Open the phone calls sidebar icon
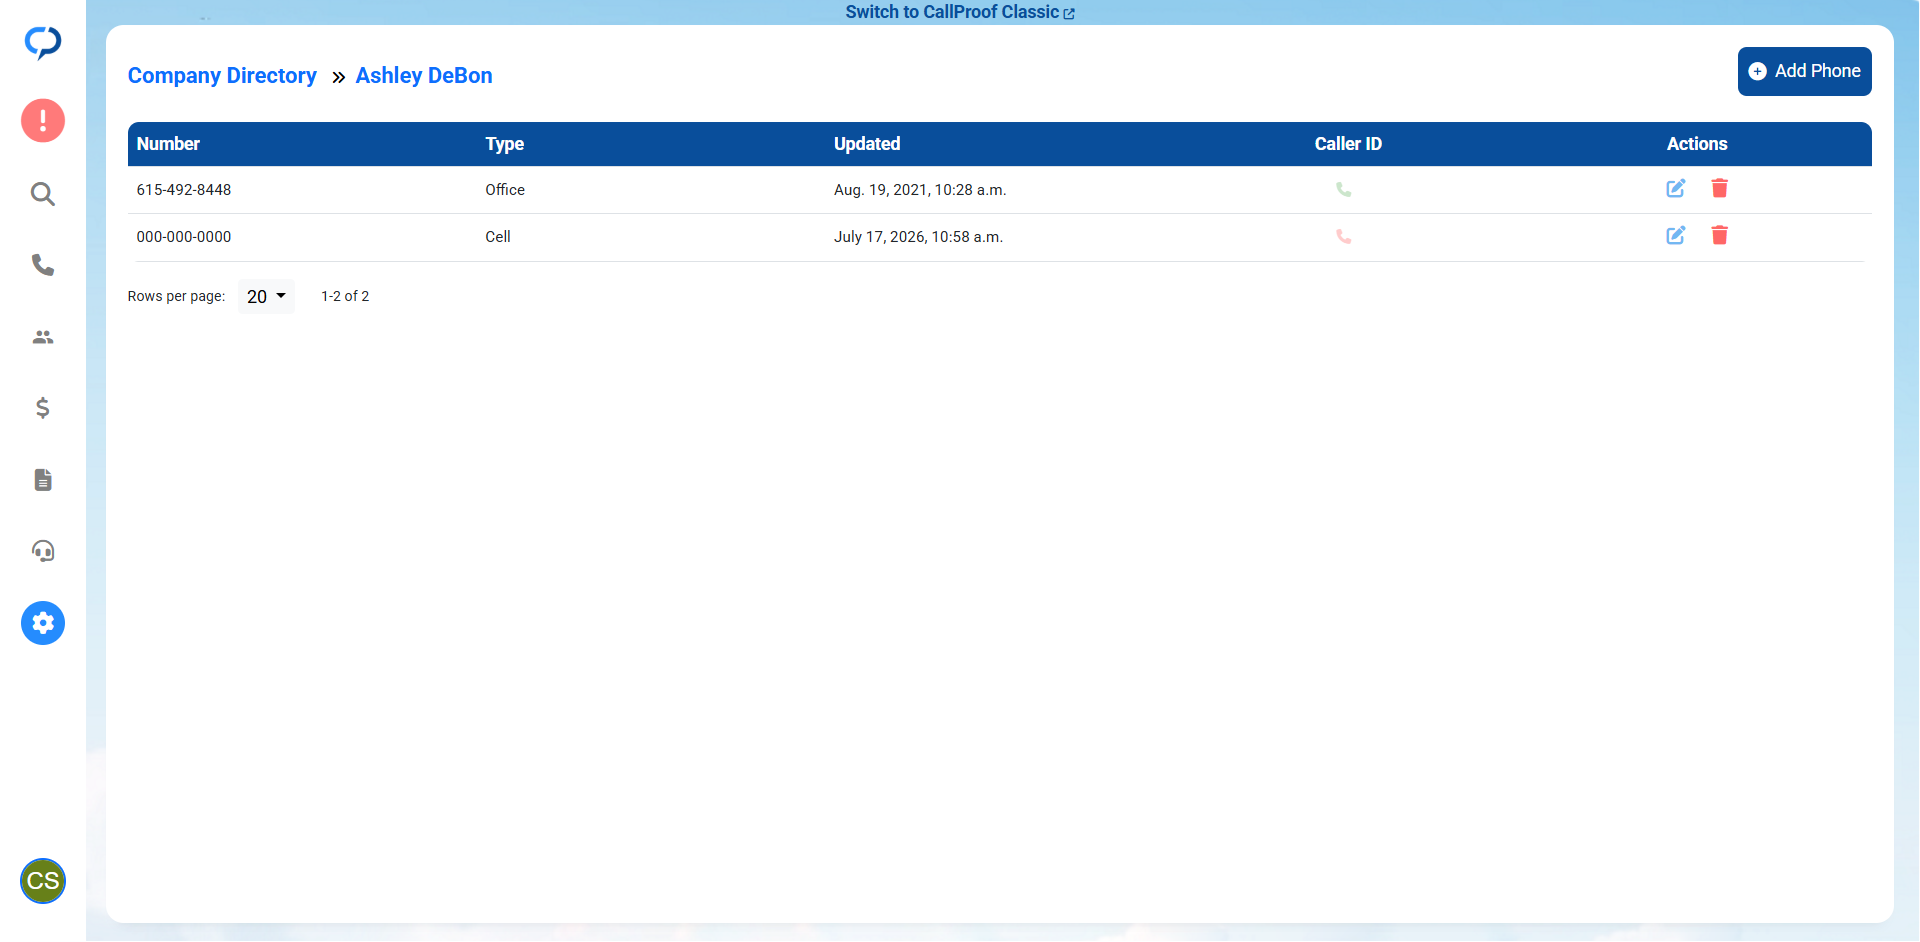This screenshot has height=942, width=1920. pyautogui.click(x=43, y=265)
